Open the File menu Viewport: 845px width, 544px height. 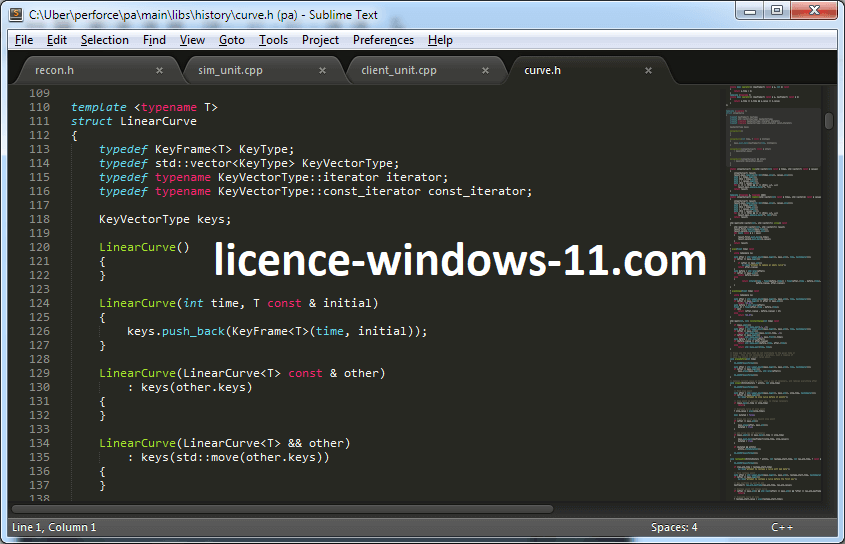(x=24, y=40)
